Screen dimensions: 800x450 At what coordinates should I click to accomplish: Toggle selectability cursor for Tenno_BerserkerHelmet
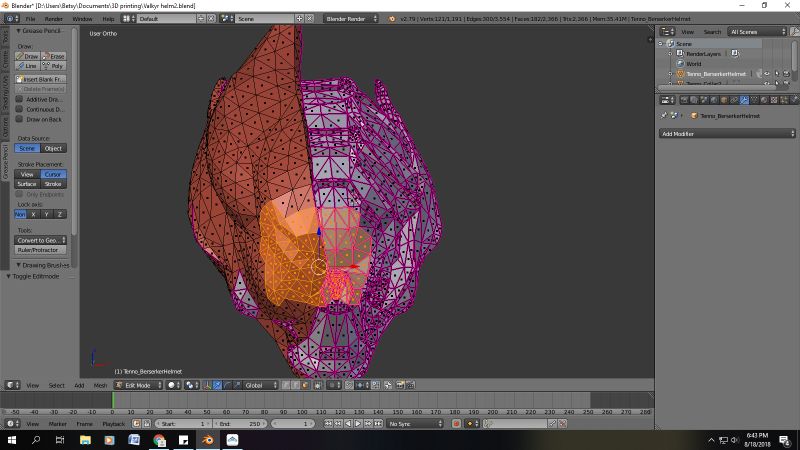(777, 74)
